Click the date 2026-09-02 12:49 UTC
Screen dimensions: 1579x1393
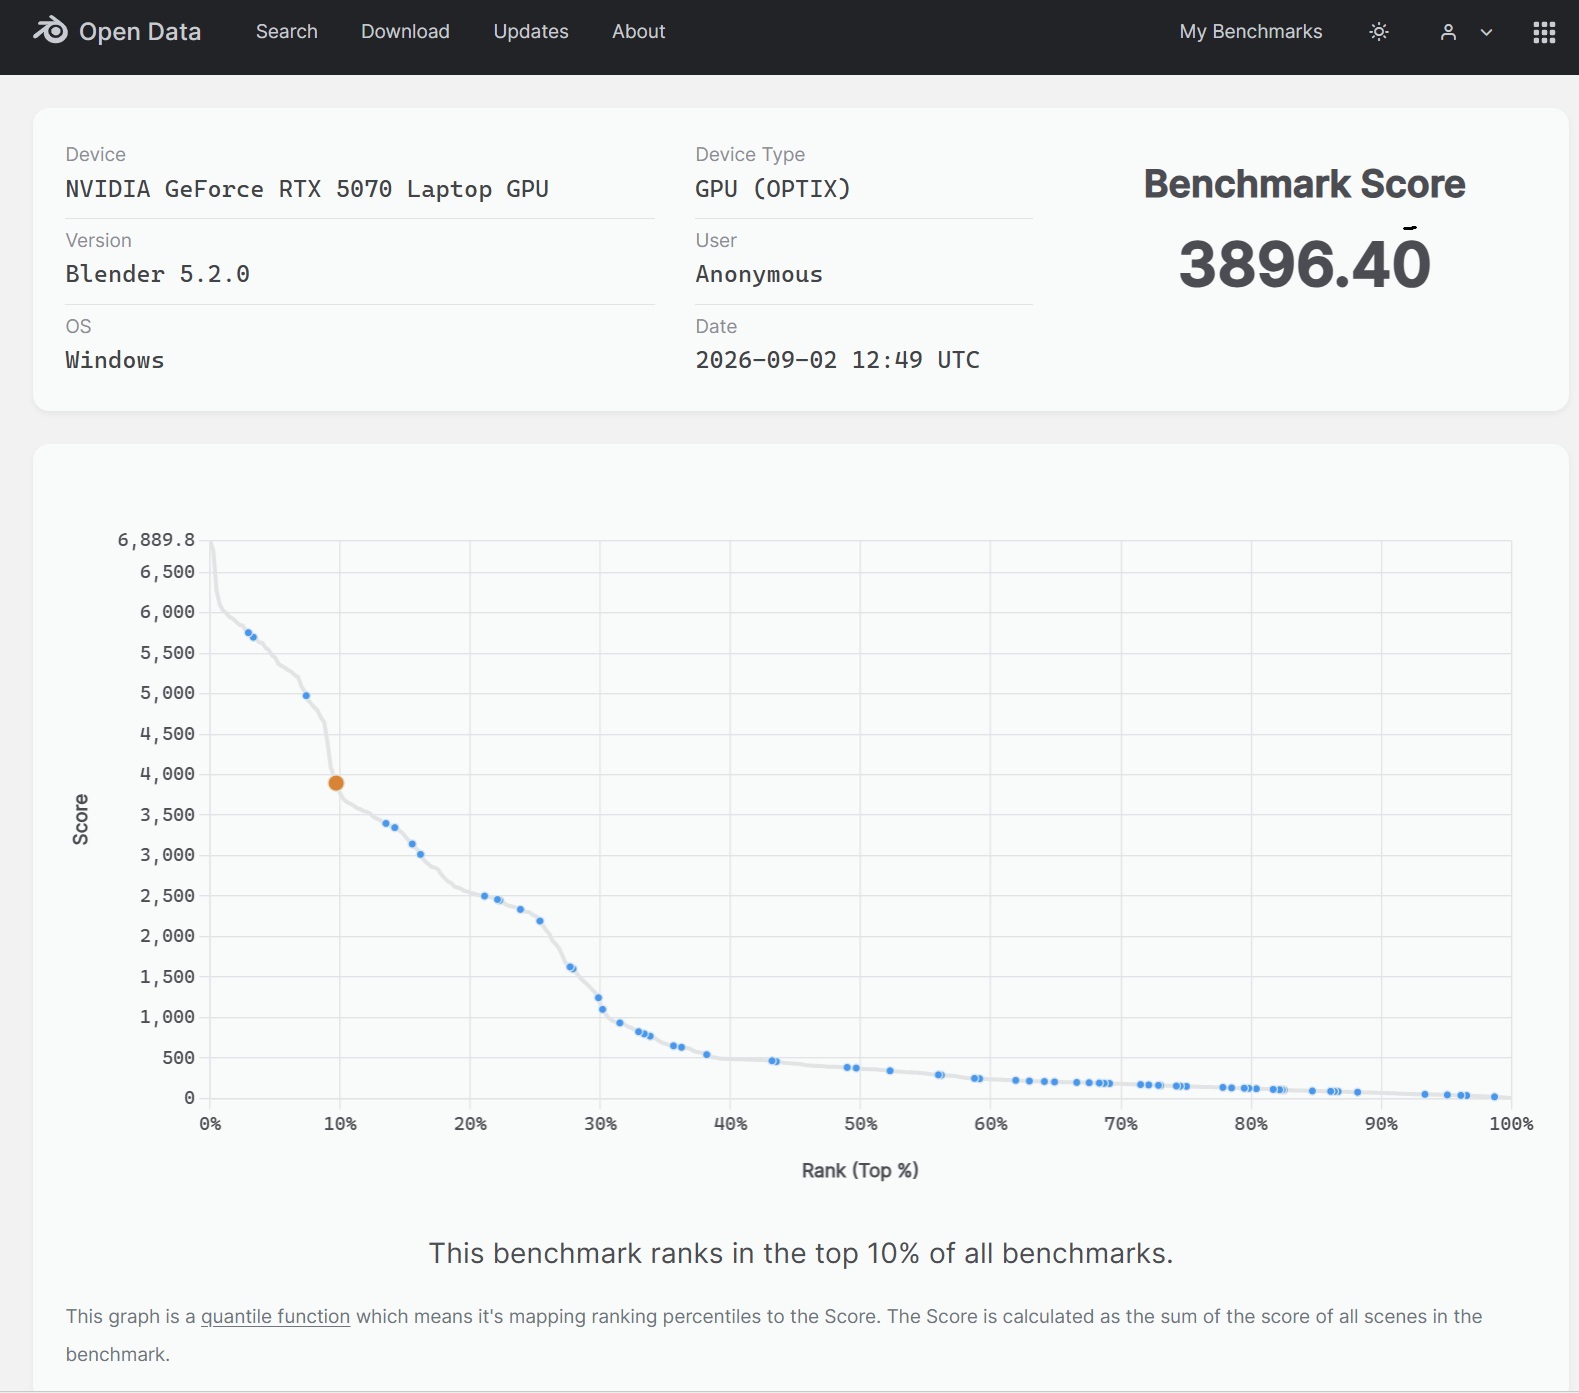point(838,360)
